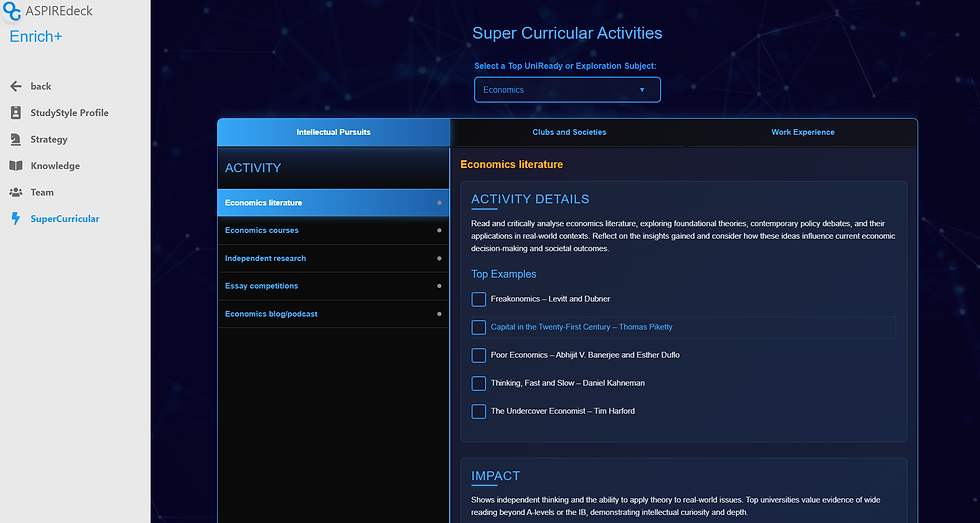The image size is (980, 523).
Task: Open the Essay competitions activity
Action: point(333,286)
